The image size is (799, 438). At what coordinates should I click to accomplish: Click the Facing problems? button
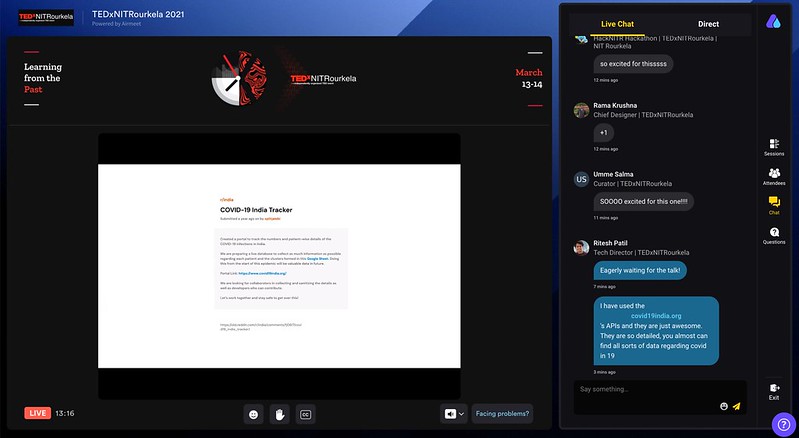[x=502, y=414]
